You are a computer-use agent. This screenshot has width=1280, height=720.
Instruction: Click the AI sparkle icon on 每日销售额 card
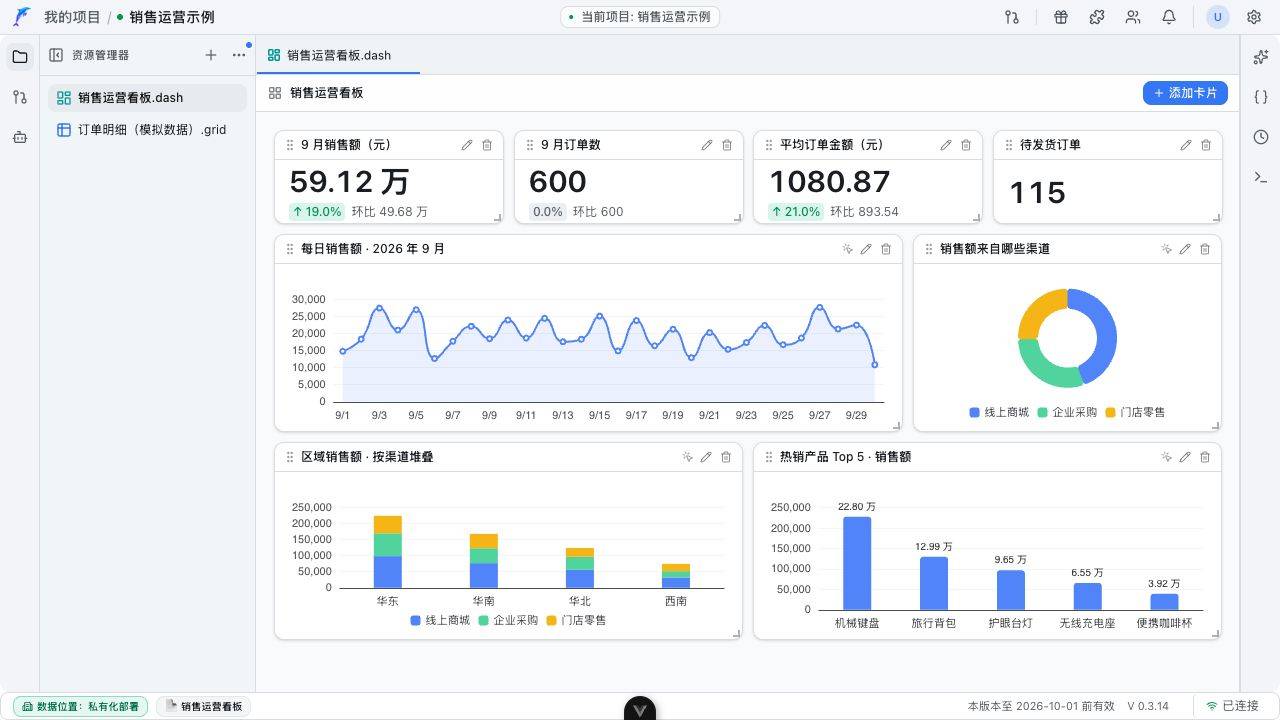click(x=847, y=249)
